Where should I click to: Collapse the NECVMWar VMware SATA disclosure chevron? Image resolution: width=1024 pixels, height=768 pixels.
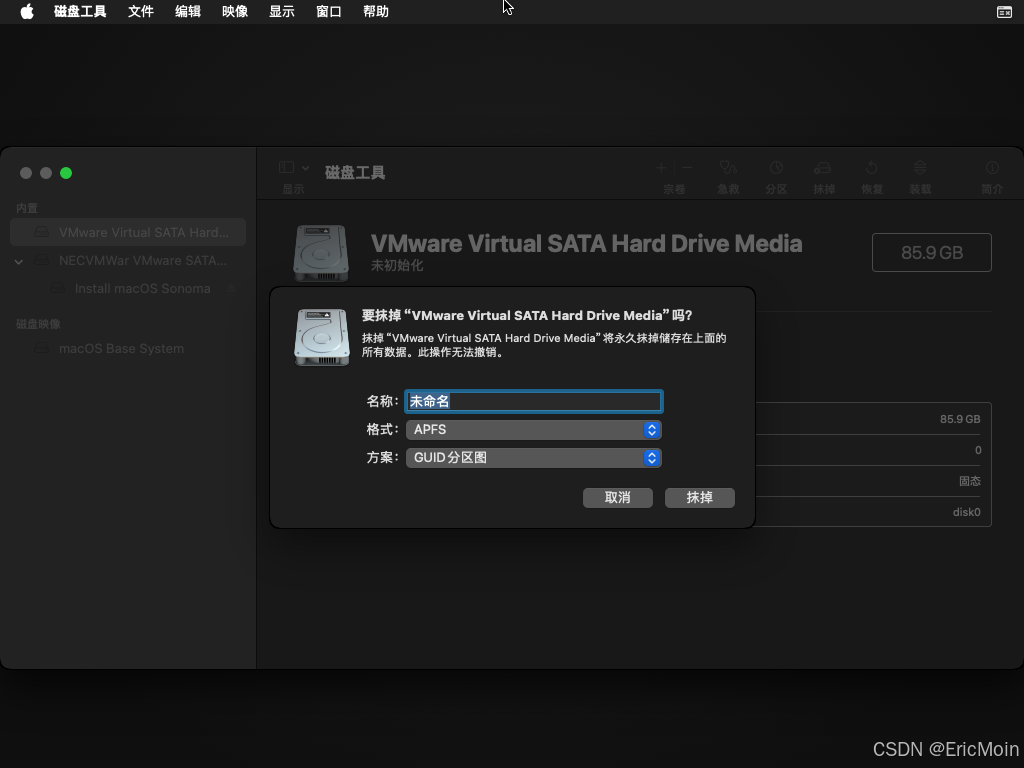coord(19,261)
